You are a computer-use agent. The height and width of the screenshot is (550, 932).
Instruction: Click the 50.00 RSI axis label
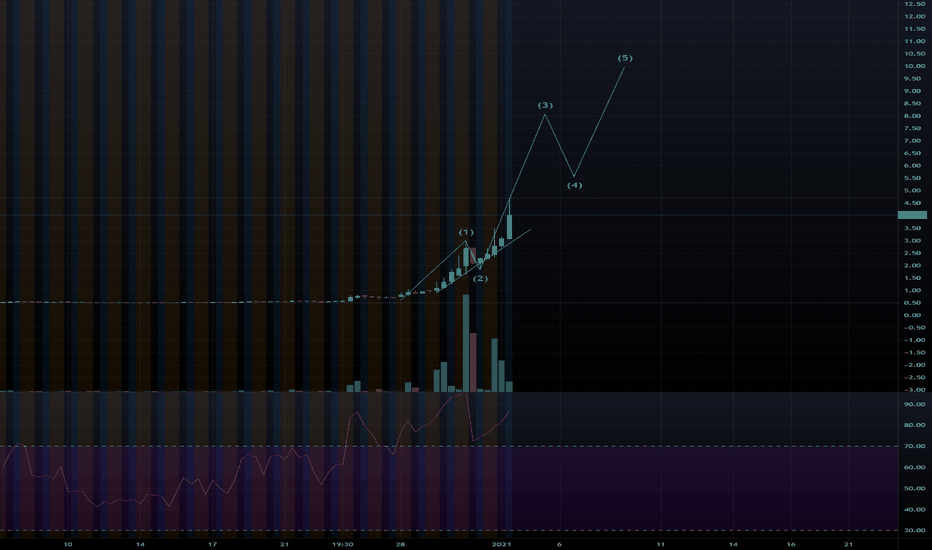pyautogui.click(x=915, y=488)
